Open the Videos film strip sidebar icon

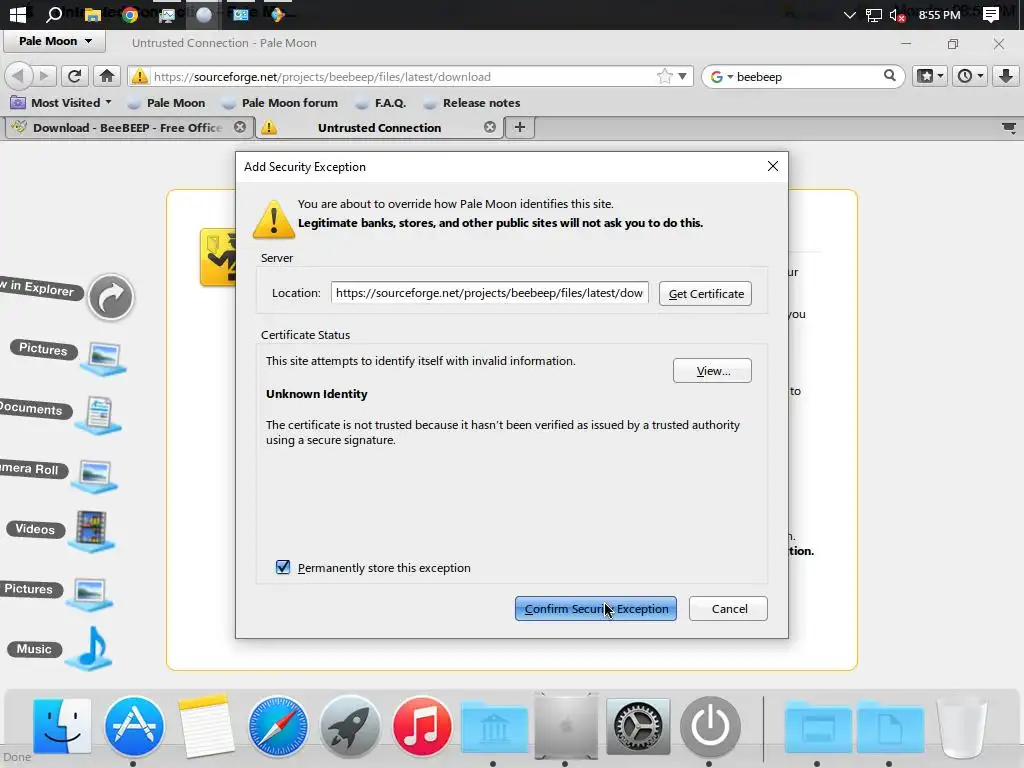91,530
